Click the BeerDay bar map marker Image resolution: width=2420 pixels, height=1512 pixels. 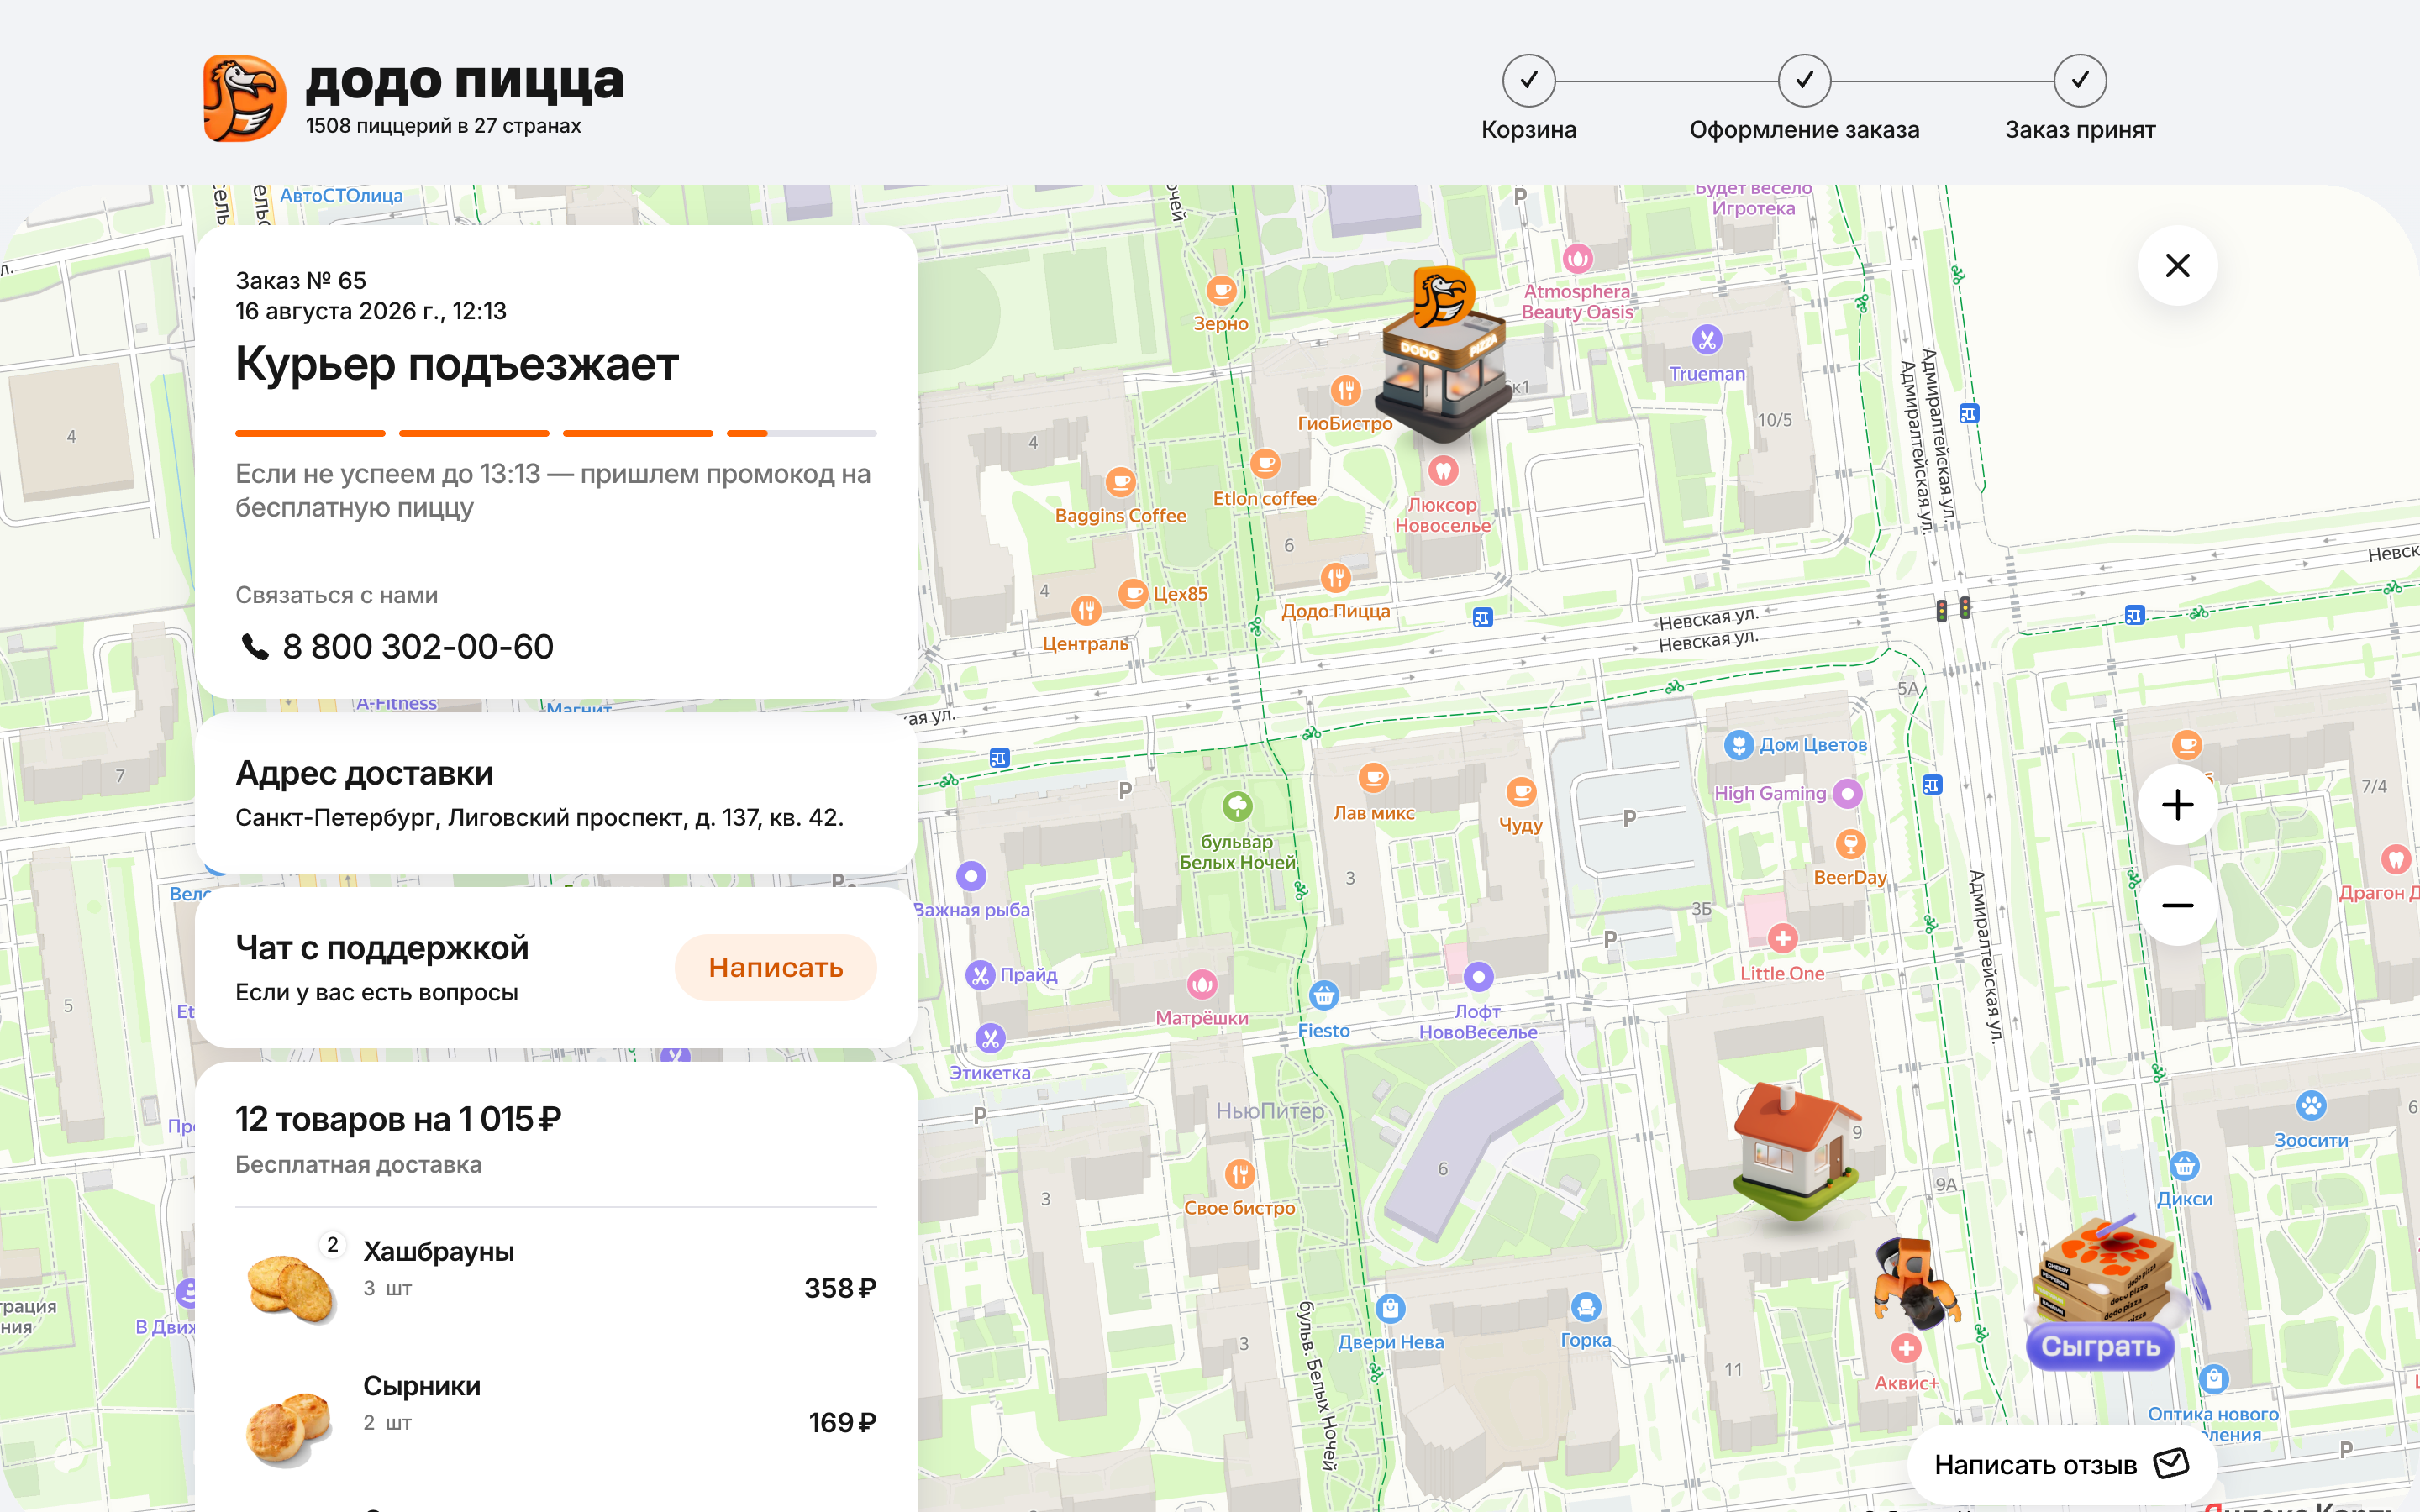(x=1850, y=844)
